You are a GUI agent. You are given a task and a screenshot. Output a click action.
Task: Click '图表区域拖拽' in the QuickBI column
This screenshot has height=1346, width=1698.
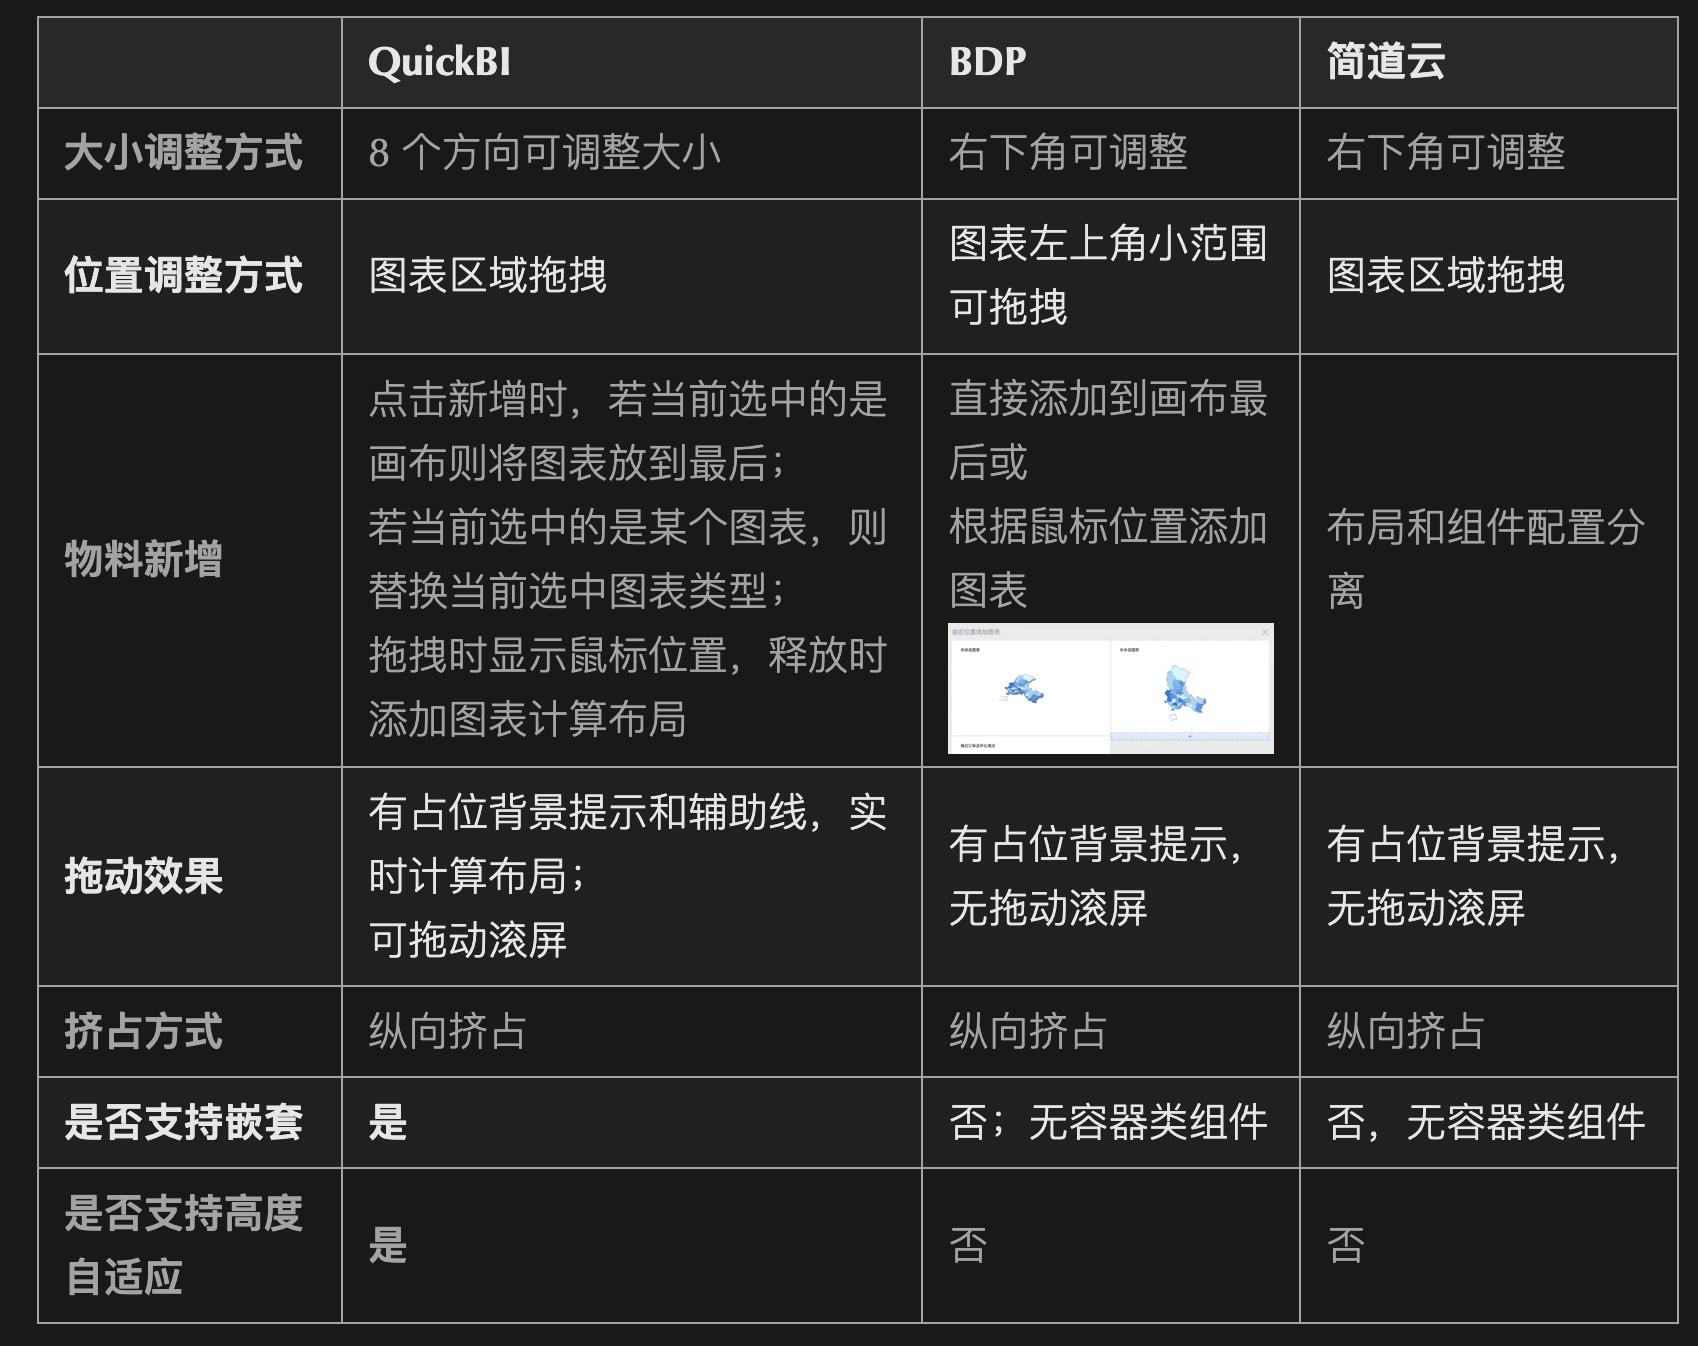click(x=488, y=276)
